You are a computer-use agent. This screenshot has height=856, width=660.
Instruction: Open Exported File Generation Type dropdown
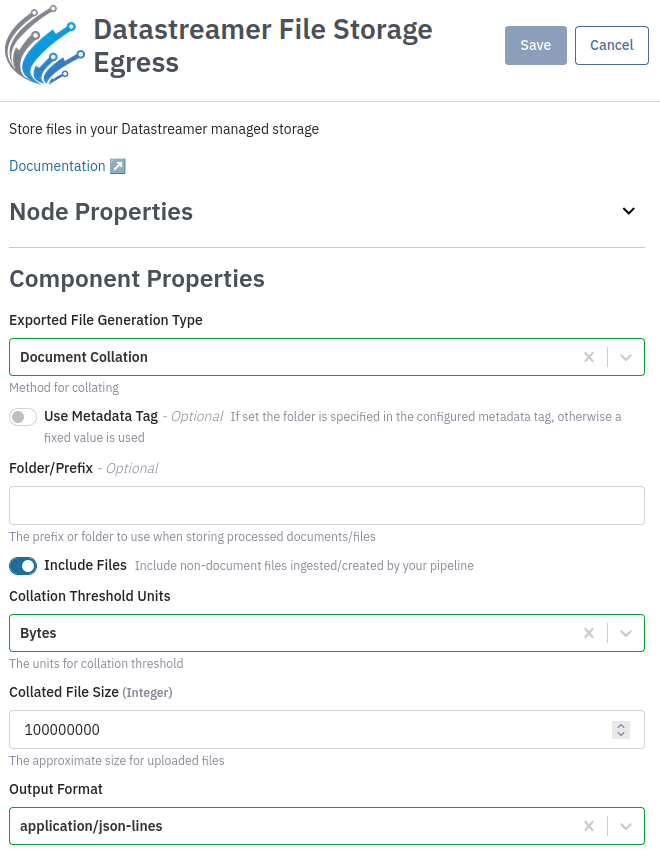(626, 357)
